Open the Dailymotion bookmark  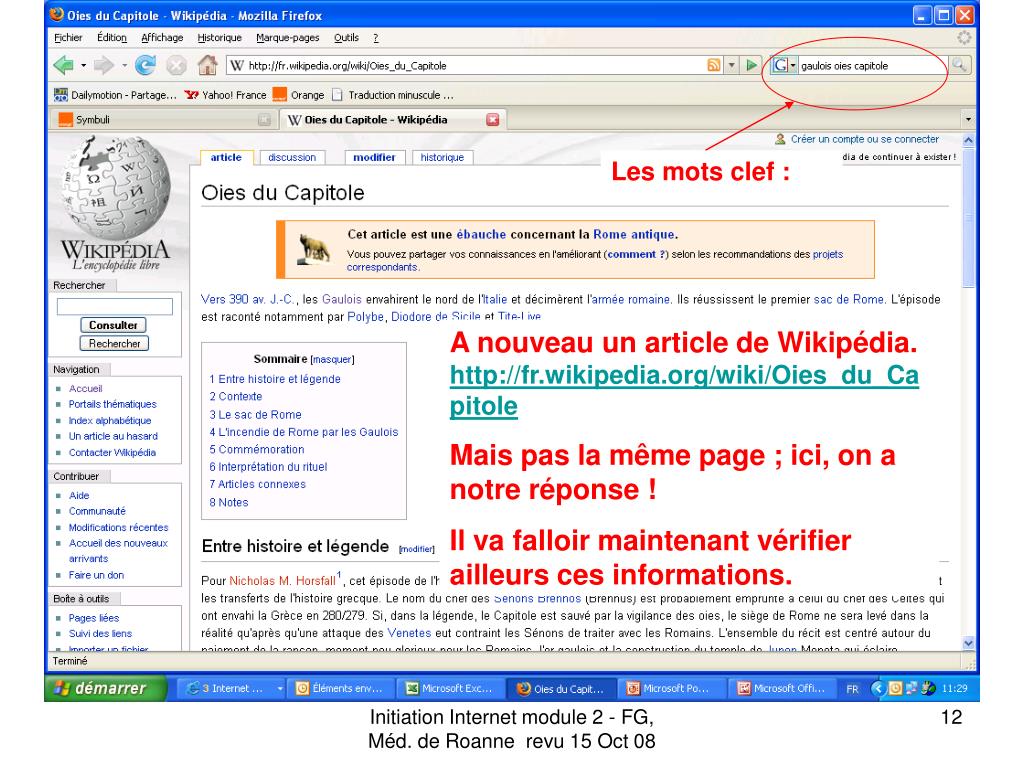(116, 95)
